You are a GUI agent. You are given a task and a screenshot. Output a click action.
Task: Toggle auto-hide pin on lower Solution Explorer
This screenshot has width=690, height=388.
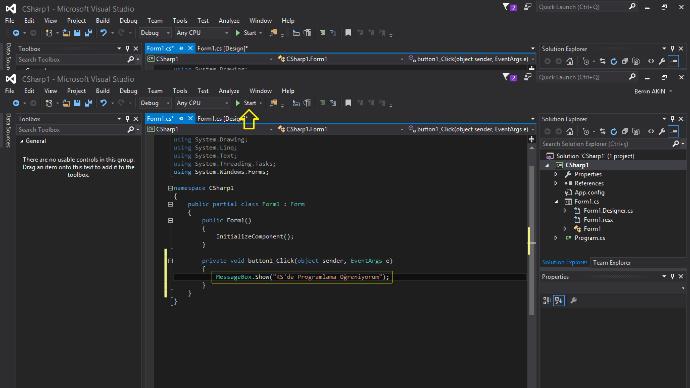[x=672, y=119]
